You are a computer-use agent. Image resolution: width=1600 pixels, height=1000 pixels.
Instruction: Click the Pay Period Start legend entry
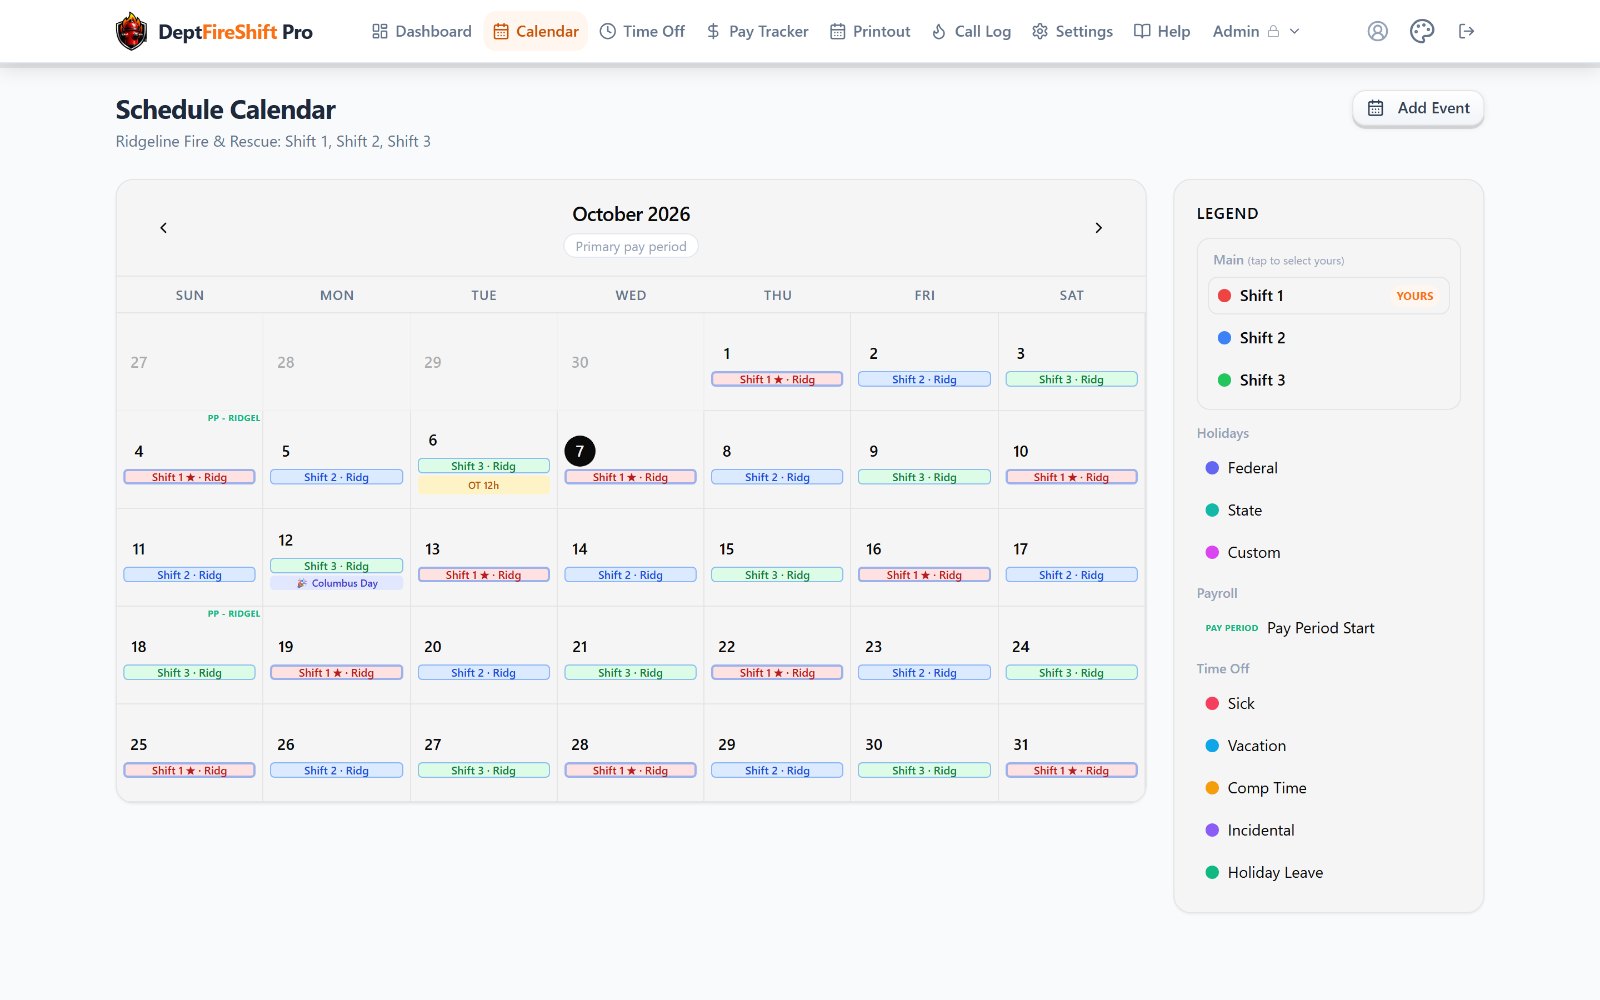(1290, 628)
